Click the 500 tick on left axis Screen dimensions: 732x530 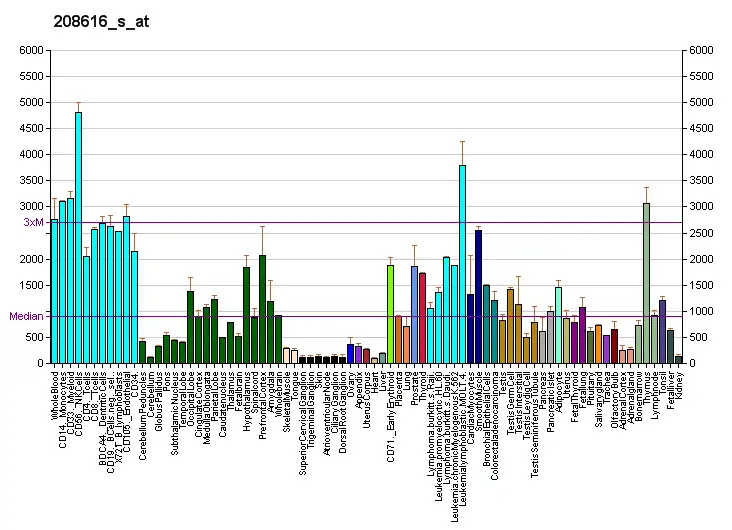tap(34, 337)
